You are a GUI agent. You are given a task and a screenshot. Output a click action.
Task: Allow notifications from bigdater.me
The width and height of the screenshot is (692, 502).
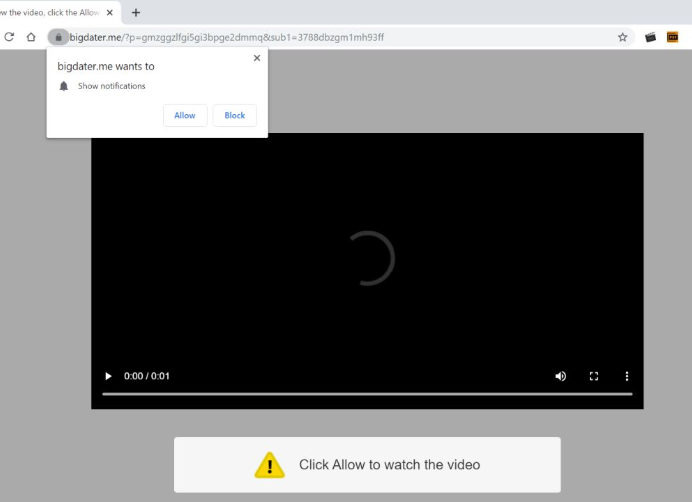[x=185, y=115]
